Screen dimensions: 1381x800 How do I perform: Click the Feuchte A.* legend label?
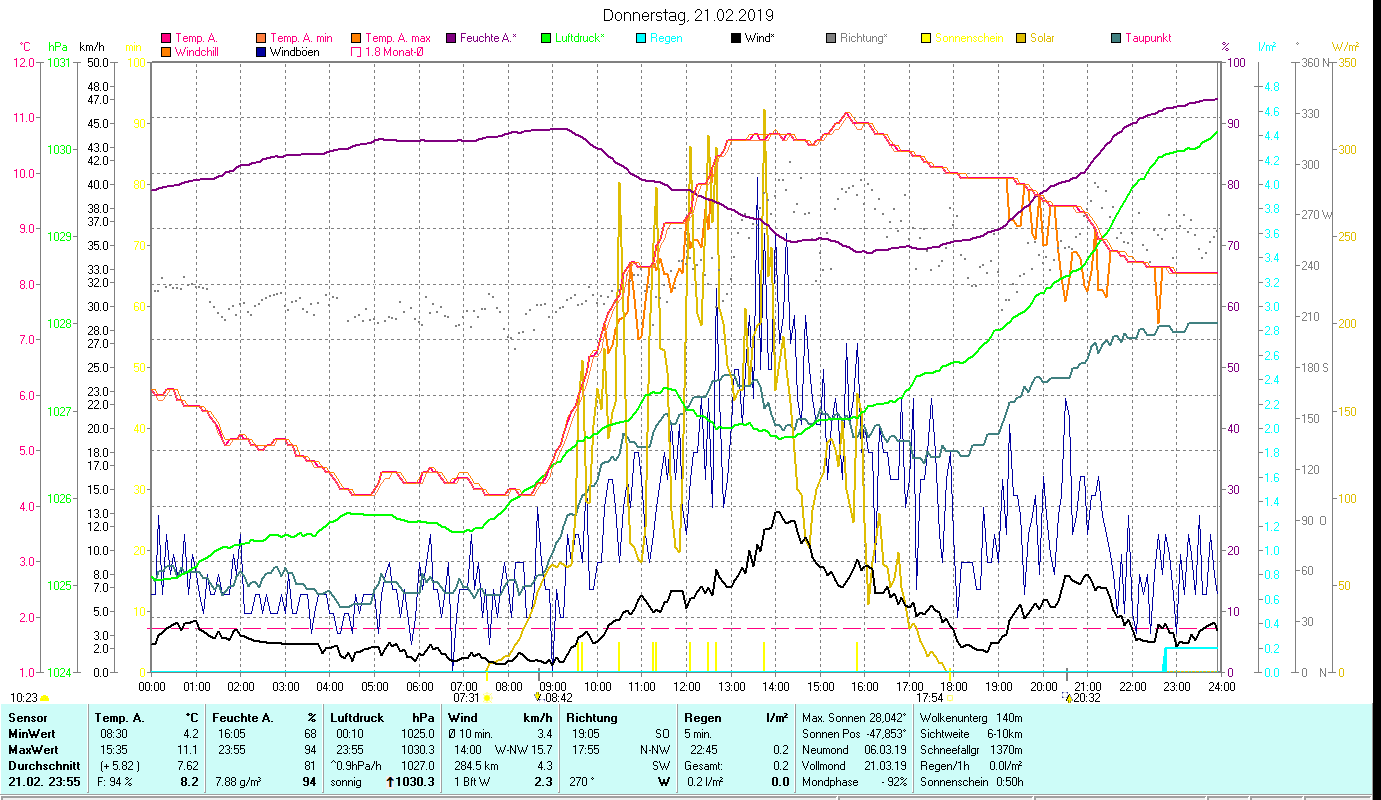tap(488, 38)
